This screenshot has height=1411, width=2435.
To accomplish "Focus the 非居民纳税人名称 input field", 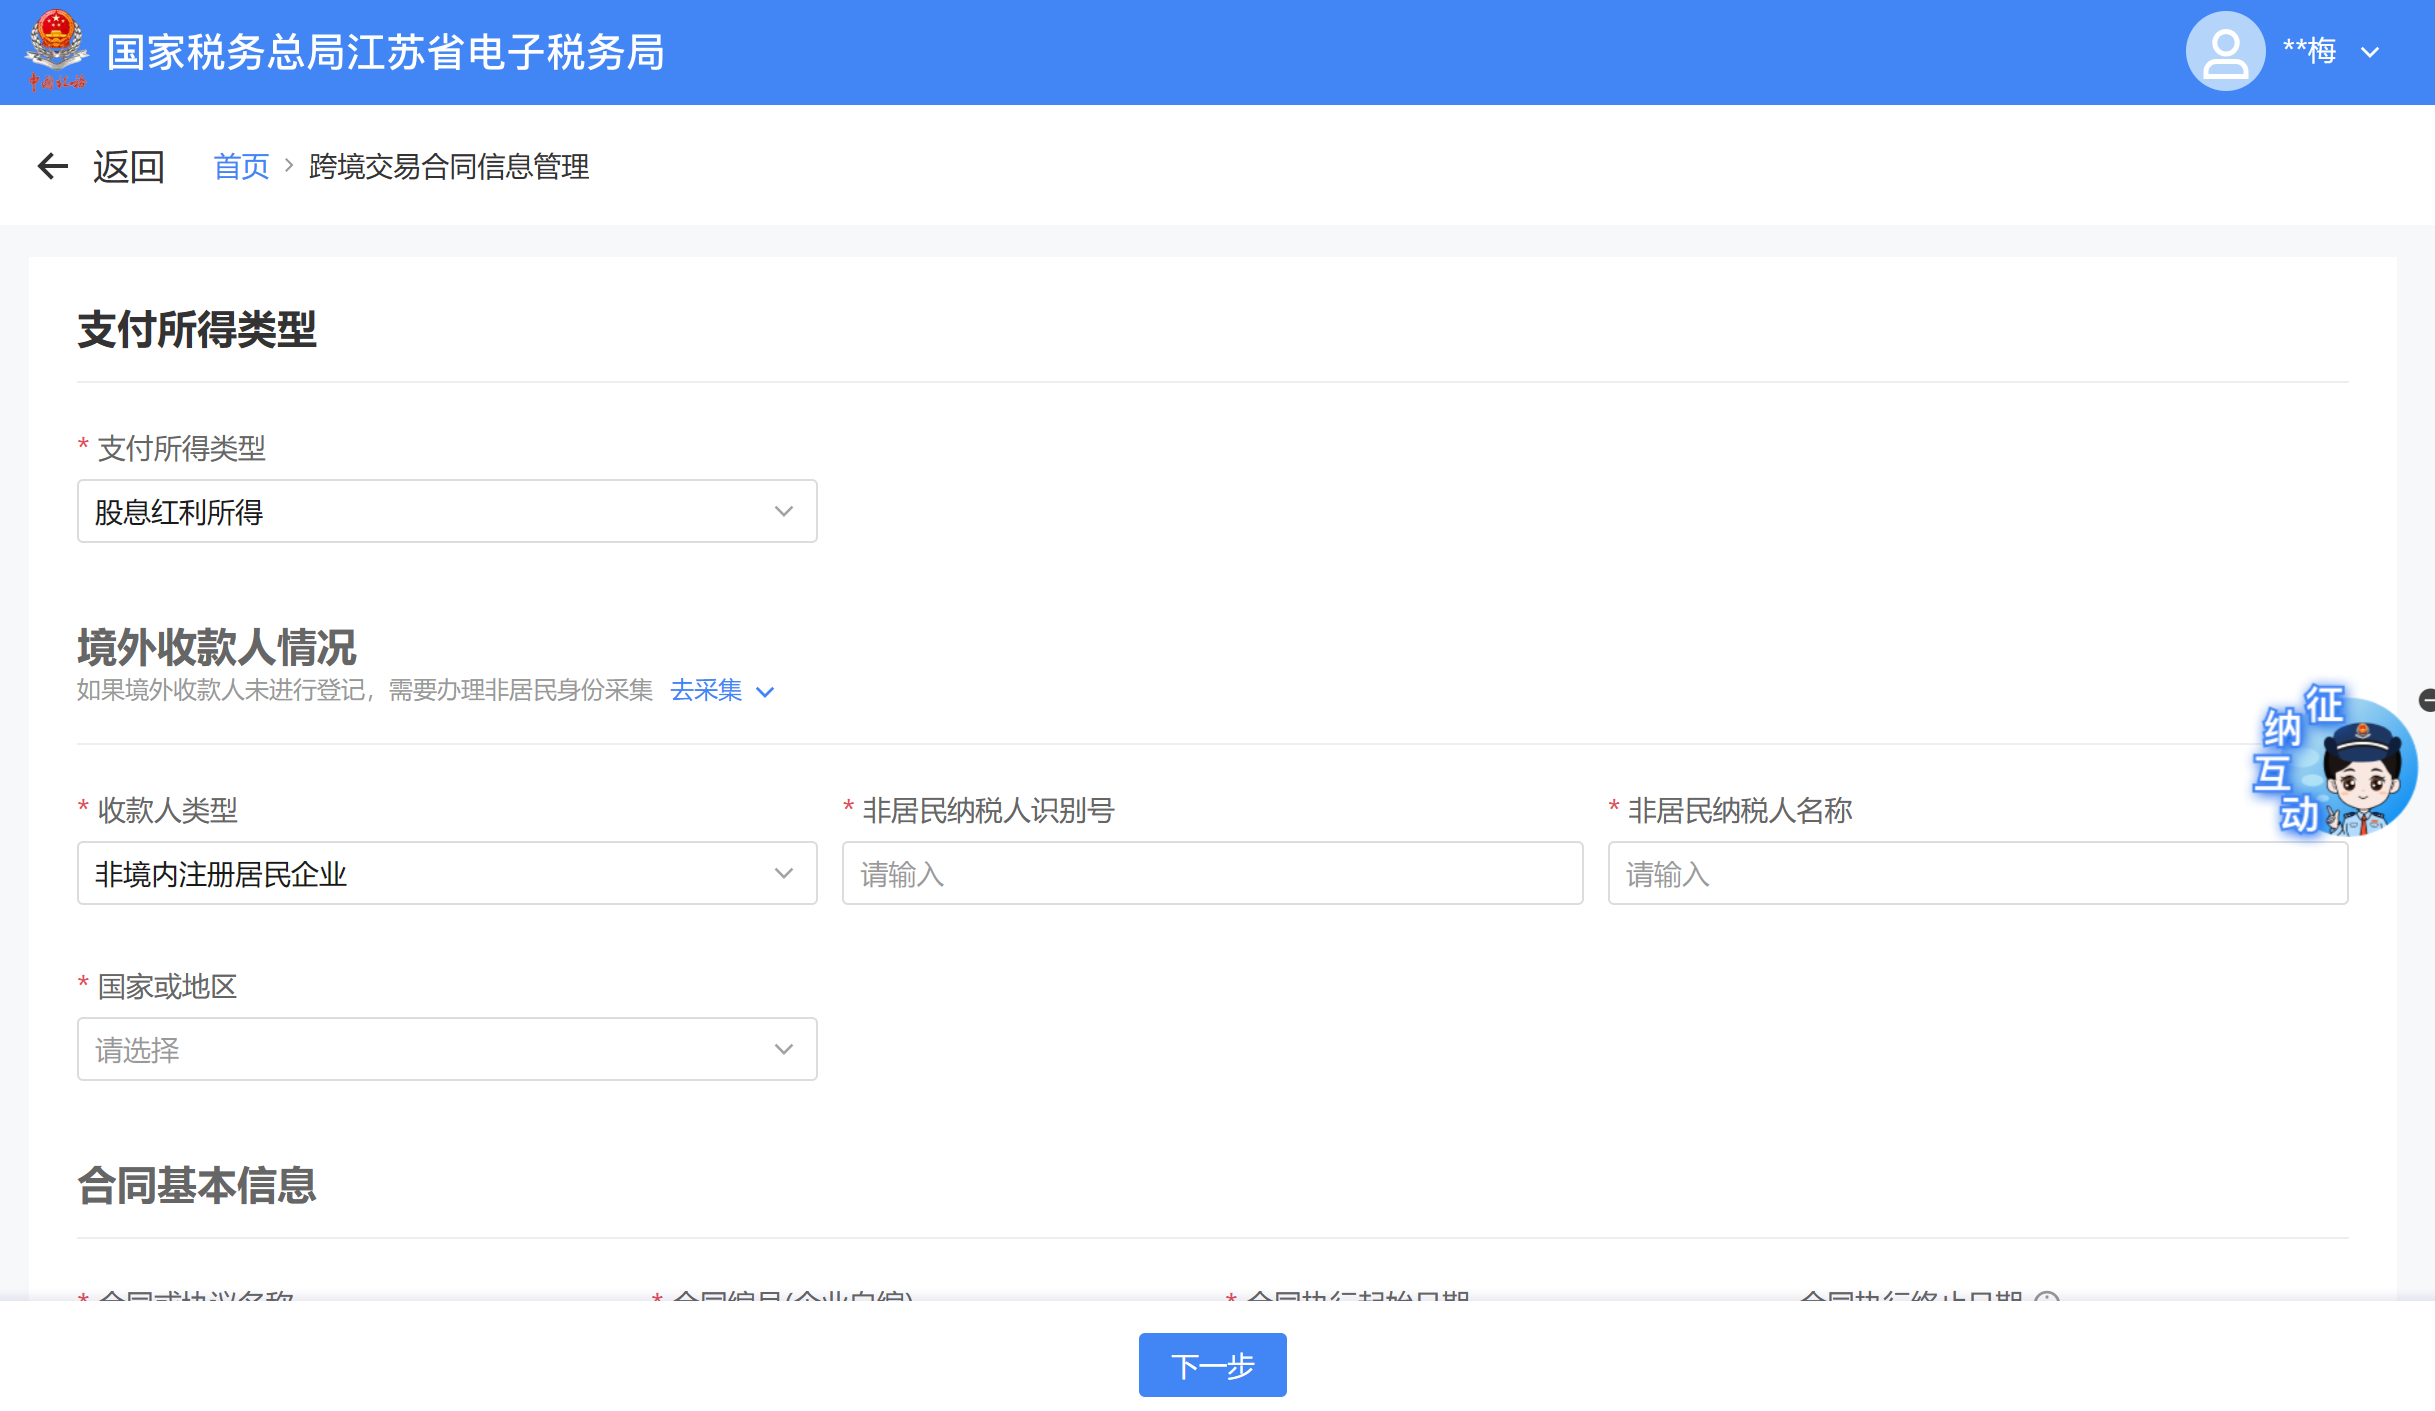I will 1977,873.
